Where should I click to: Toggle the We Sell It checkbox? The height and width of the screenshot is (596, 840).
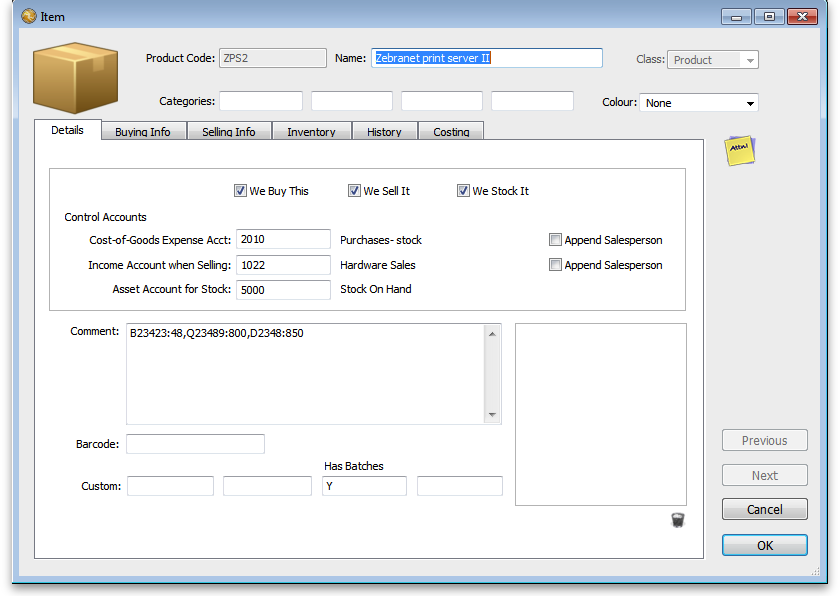click(x=354, y=191)
